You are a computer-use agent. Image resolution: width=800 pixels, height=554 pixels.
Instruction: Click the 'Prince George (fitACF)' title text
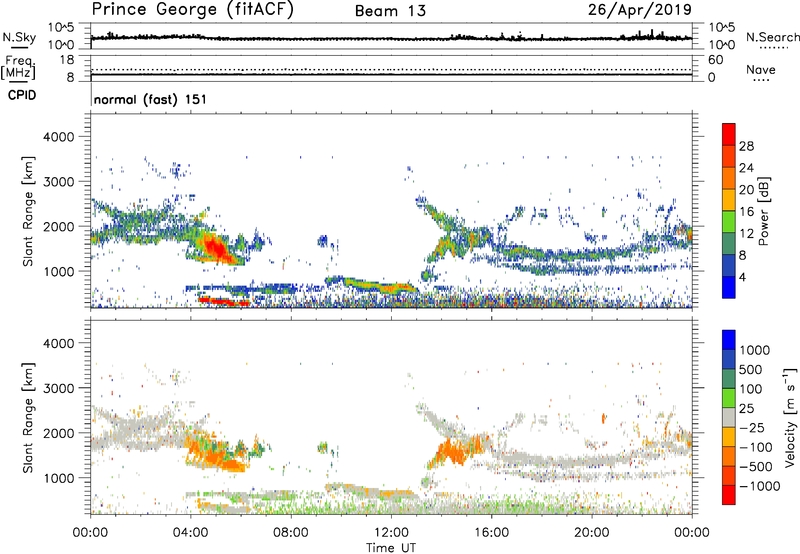[x=193, y=9]
